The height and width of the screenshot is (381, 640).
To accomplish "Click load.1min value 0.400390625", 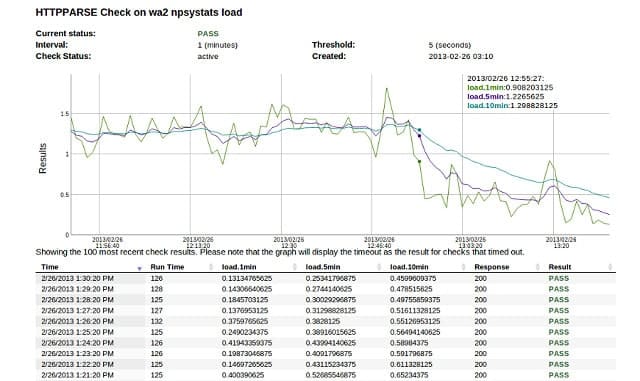I will click(x=243, y=375).
